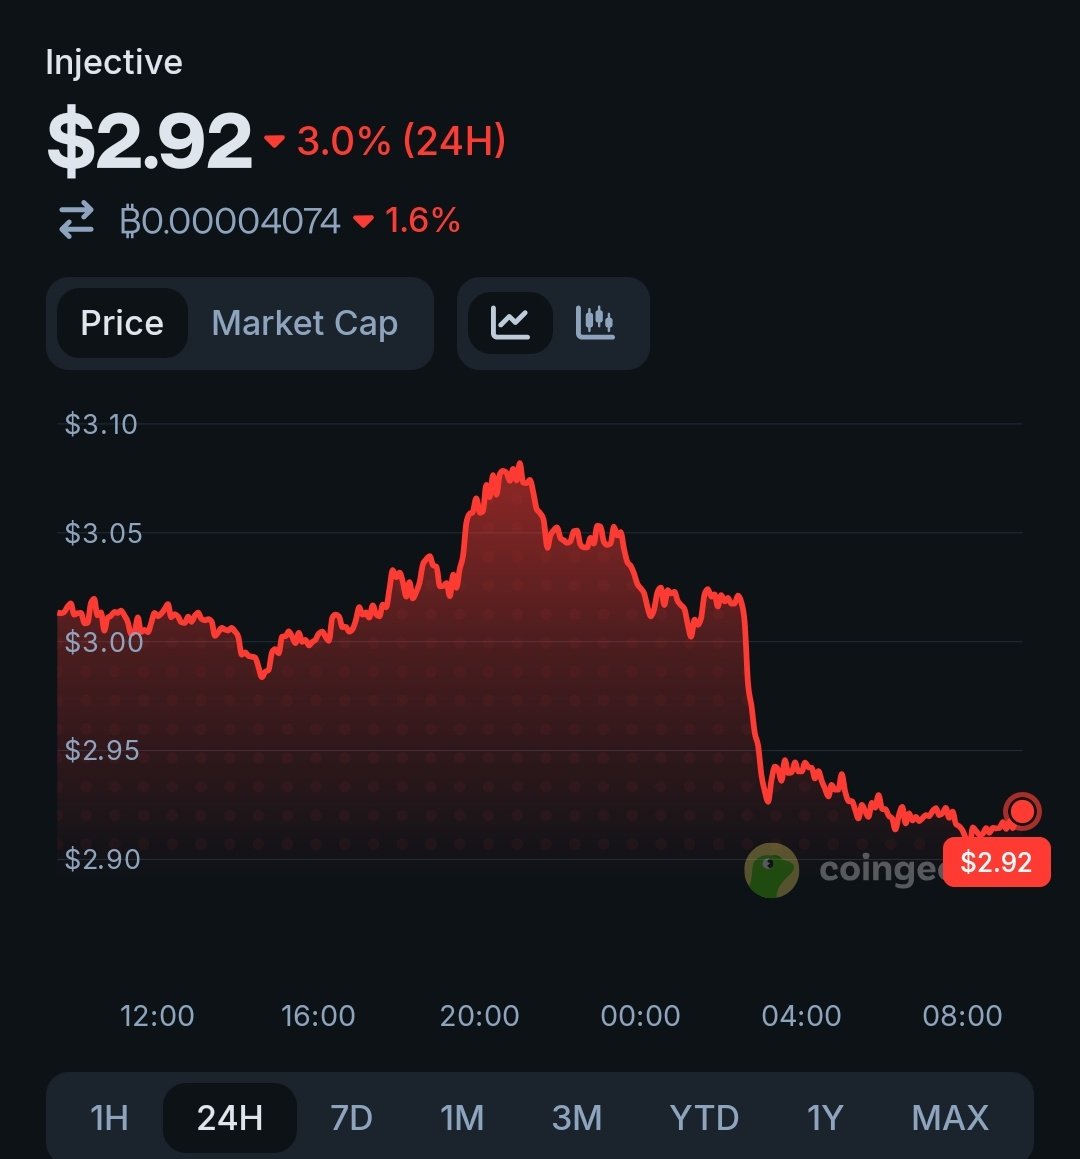
Task: Show the MAX price history
Action: 950,1117
